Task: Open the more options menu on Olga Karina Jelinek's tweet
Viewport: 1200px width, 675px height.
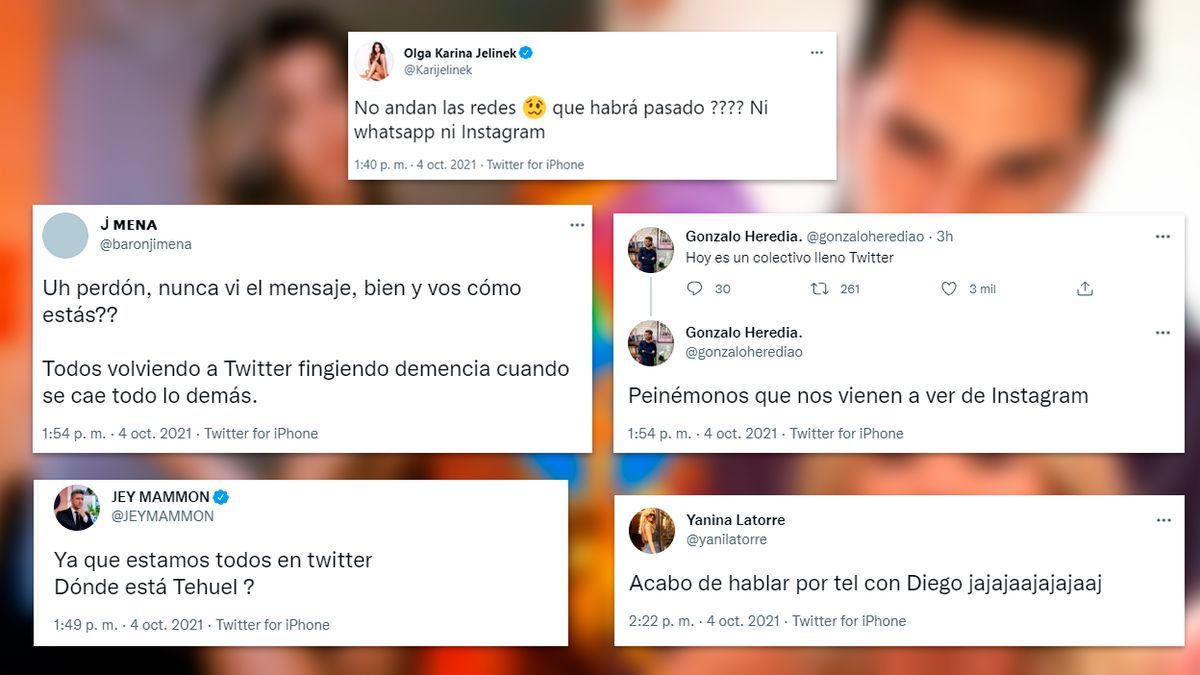Action: coord(816,53)
